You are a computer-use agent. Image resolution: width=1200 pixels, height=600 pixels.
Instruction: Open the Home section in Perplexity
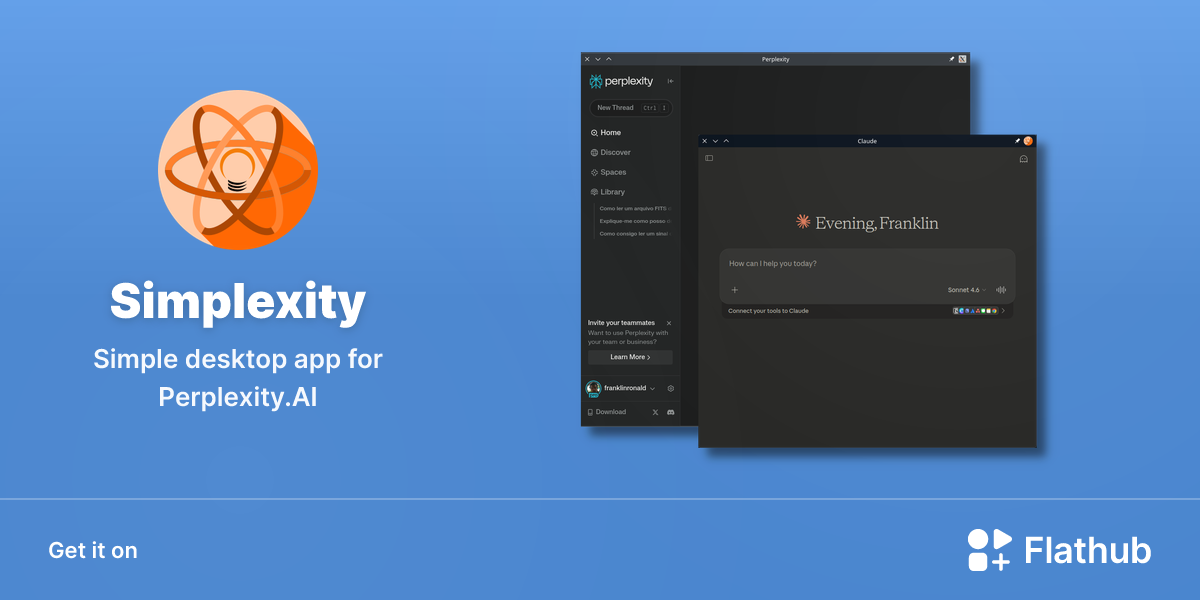[606, 133]
